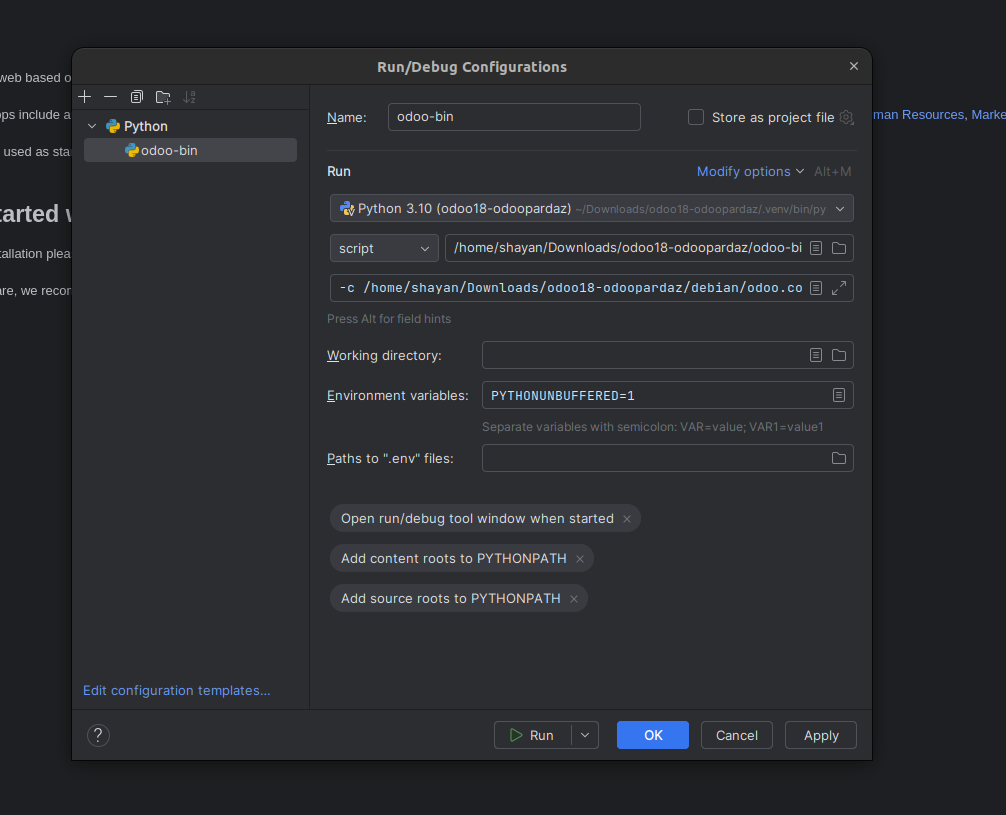Add a new run configuration
This screenshot has height=815, width=1006.
click(x=85, y=97)
